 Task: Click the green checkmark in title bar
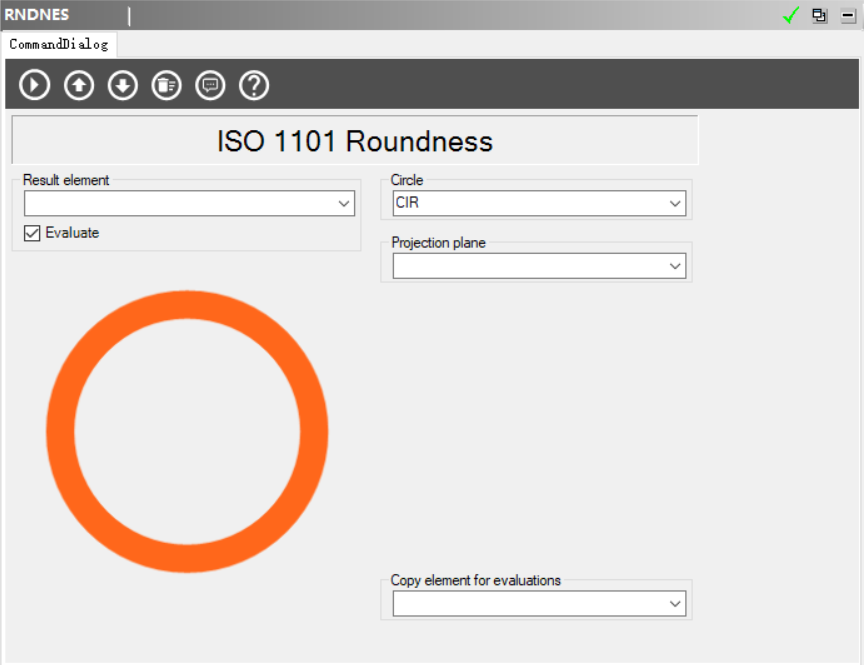point(791,15)
